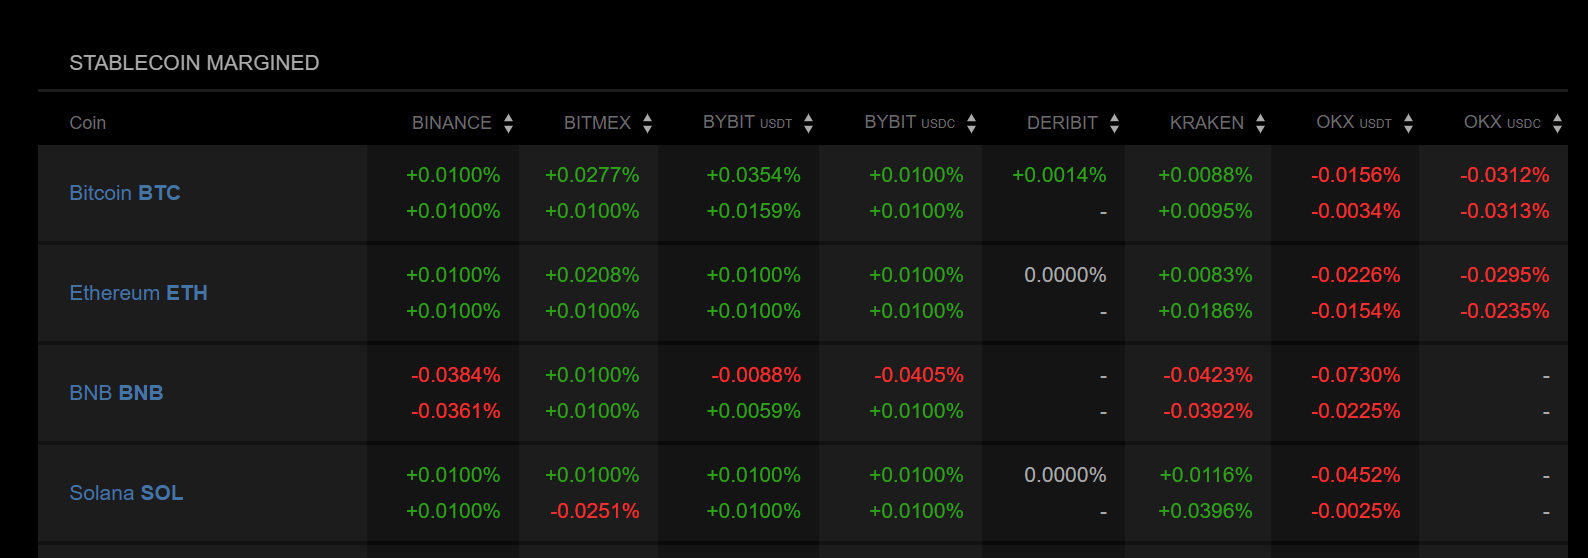Screen dimensions: 1588x558
Task: Click the OKX USDC sort arrows
Action: (x=1558, y=123)
